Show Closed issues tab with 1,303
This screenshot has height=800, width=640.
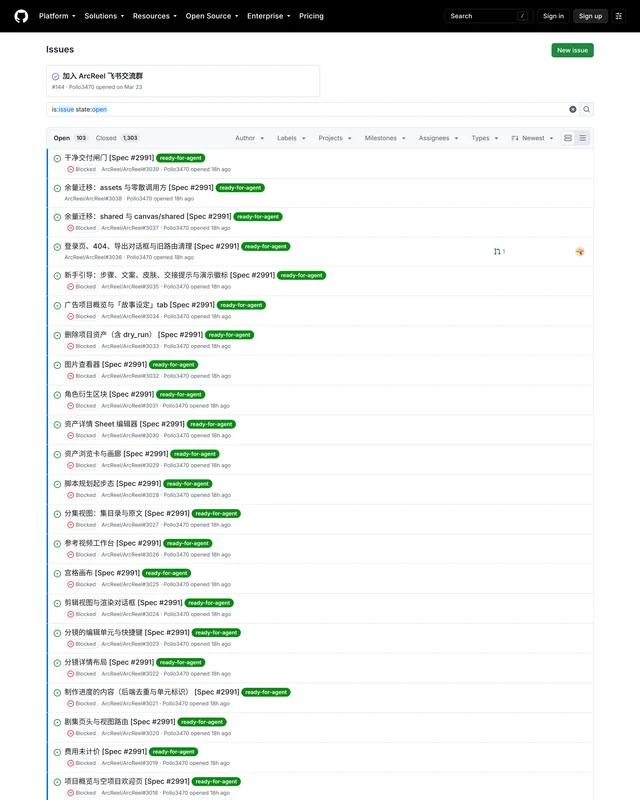click(x=117, y=138)
